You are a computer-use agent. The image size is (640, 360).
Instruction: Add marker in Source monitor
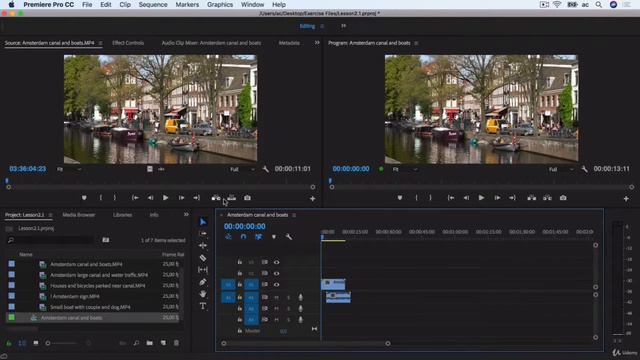pyautogui.click(x=84, y=198)
